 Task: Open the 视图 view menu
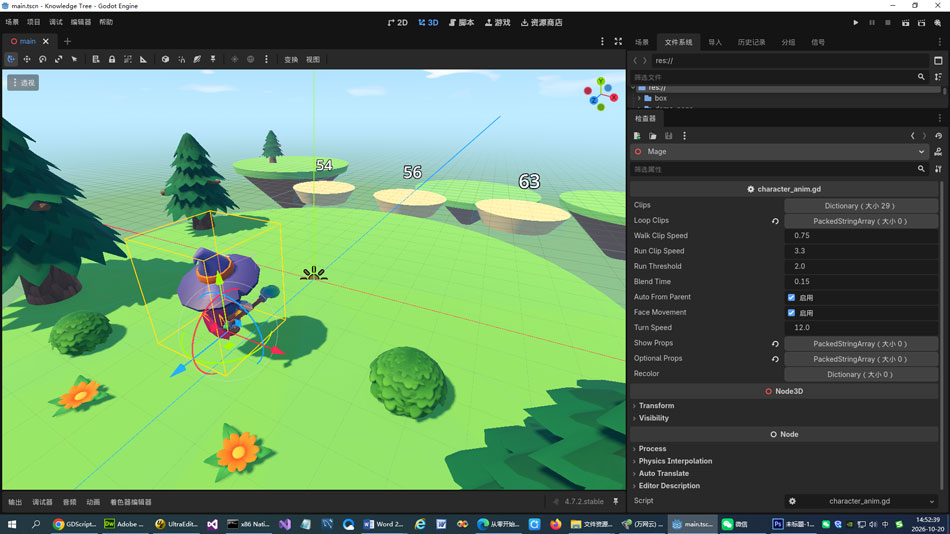click(x=313, y=59)
